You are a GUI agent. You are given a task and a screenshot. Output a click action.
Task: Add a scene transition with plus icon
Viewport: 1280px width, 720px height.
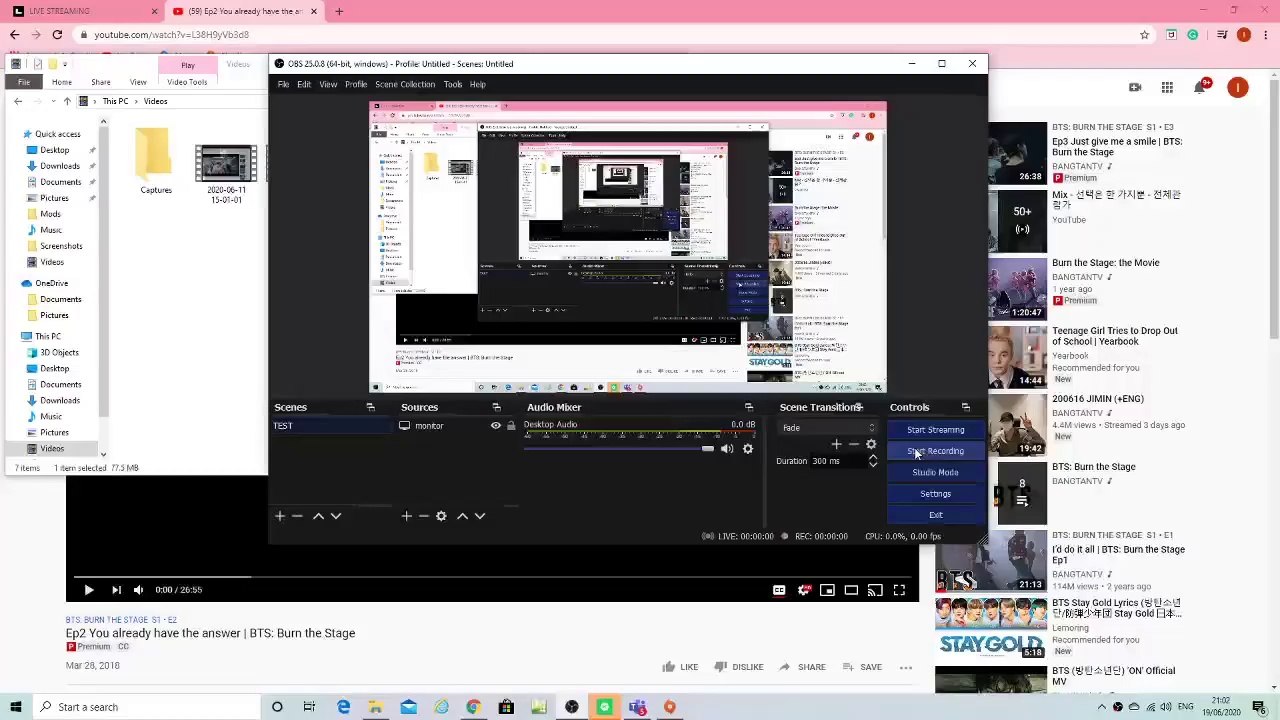836,444
